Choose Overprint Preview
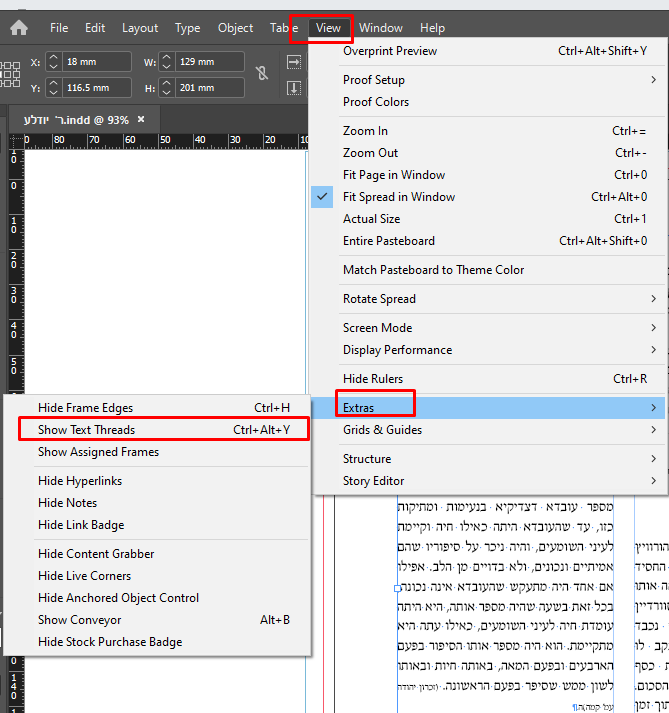Viewport: 669px width, 713px height. (x=390, y=51)
